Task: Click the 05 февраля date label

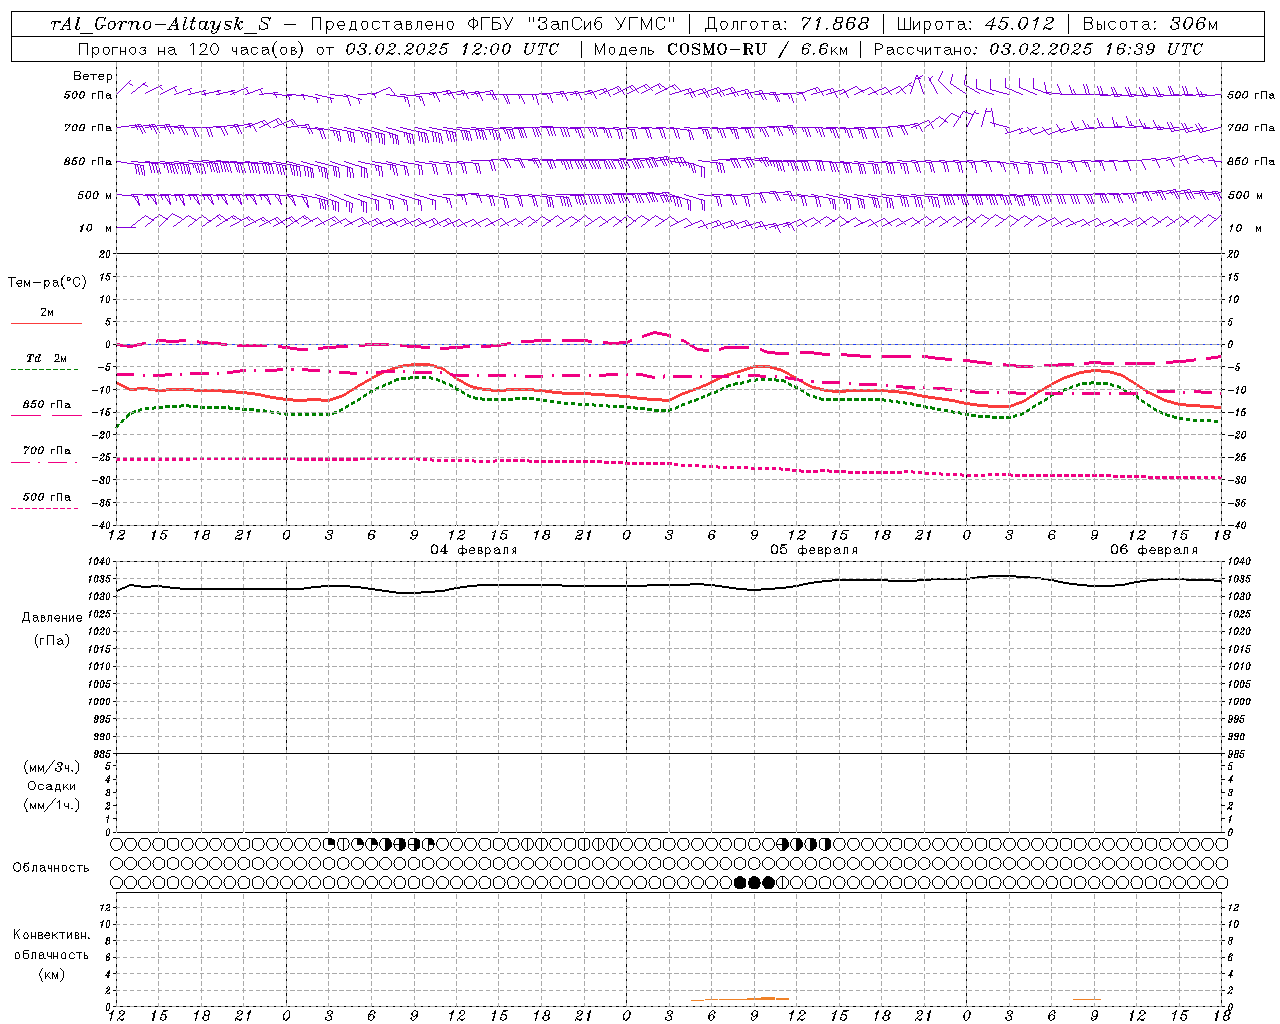Action: pos(814,550)
